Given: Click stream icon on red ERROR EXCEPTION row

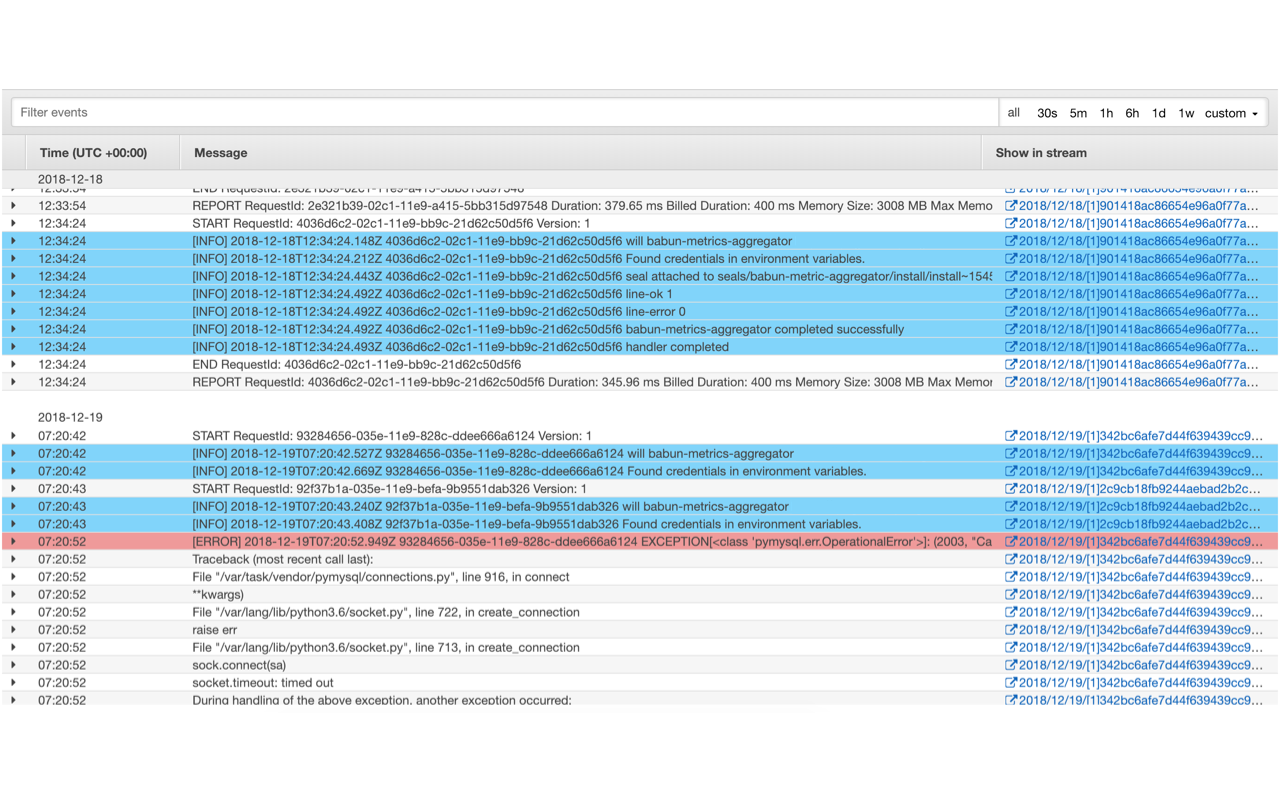Looking at the screenshot, I should coord(1010,542).
